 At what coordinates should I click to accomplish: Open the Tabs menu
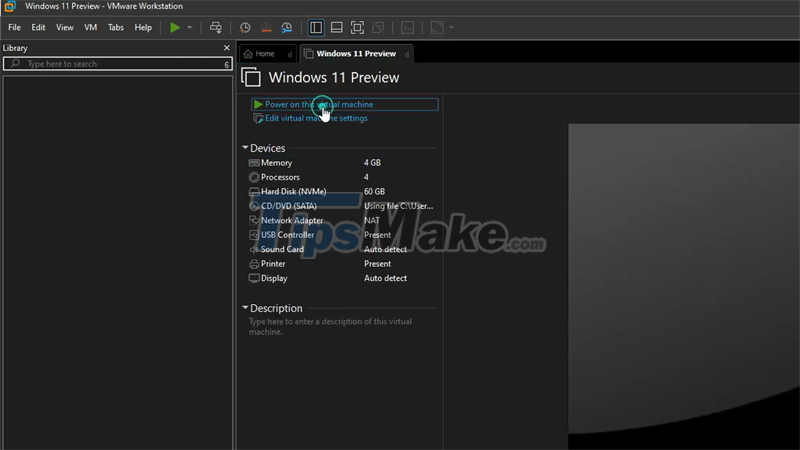pyautogui.click(x=116, y=28)
